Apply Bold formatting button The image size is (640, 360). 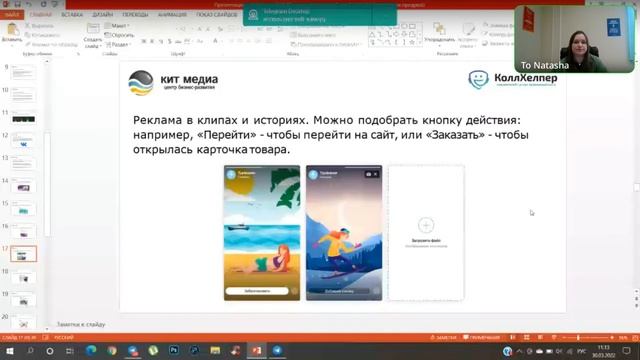click(144, 41)
